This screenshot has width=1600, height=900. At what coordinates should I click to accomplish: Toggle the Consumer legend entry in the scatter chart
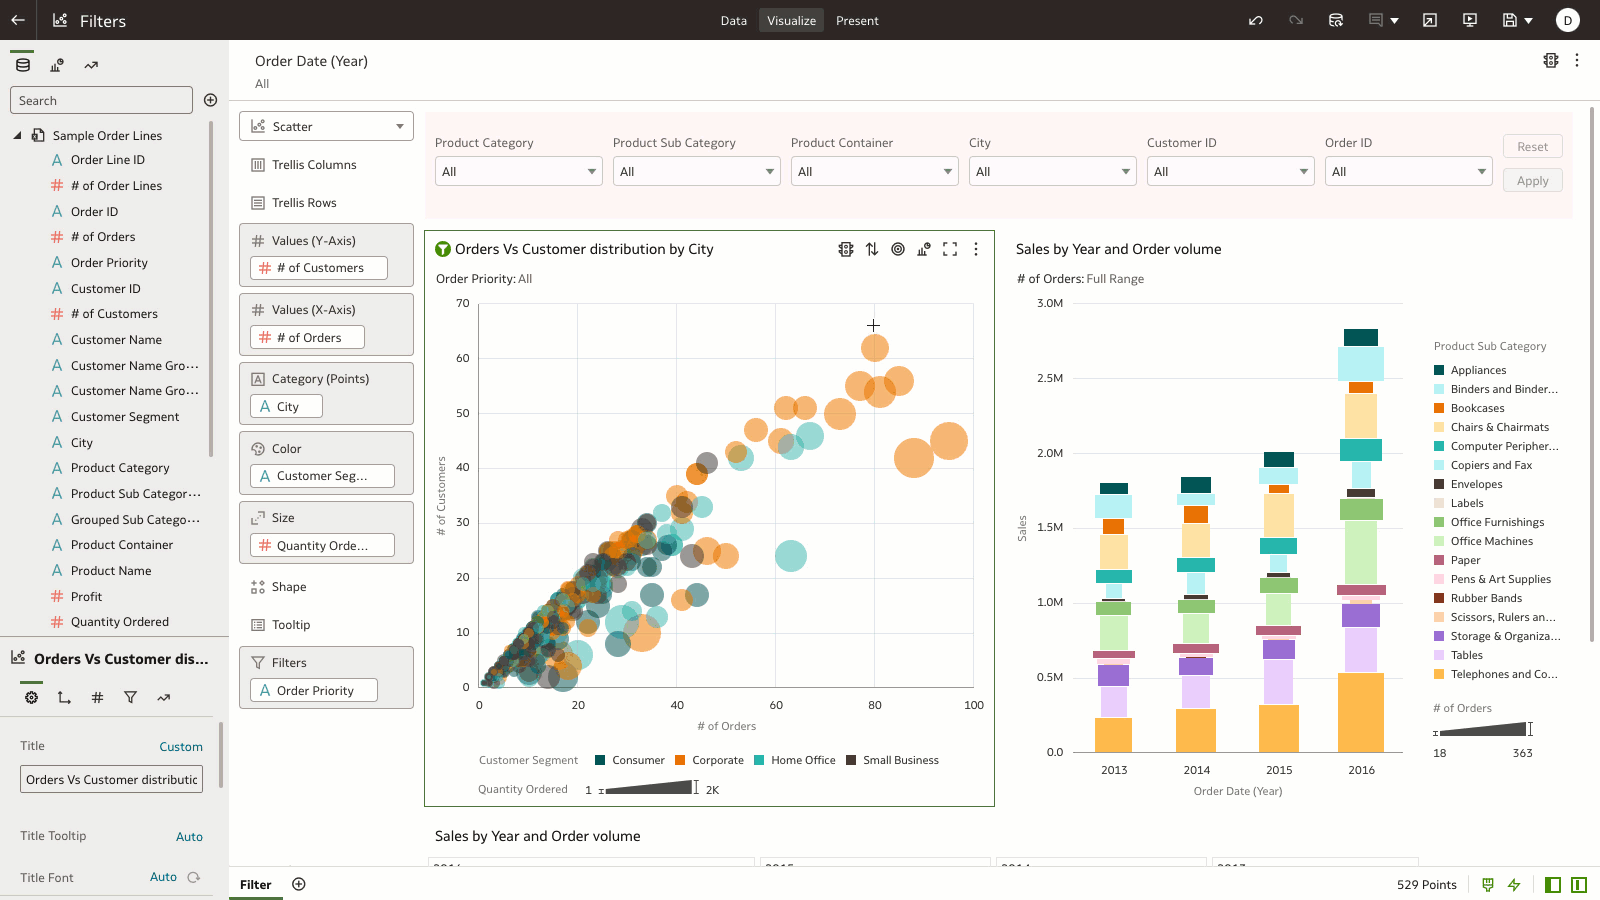630,760
